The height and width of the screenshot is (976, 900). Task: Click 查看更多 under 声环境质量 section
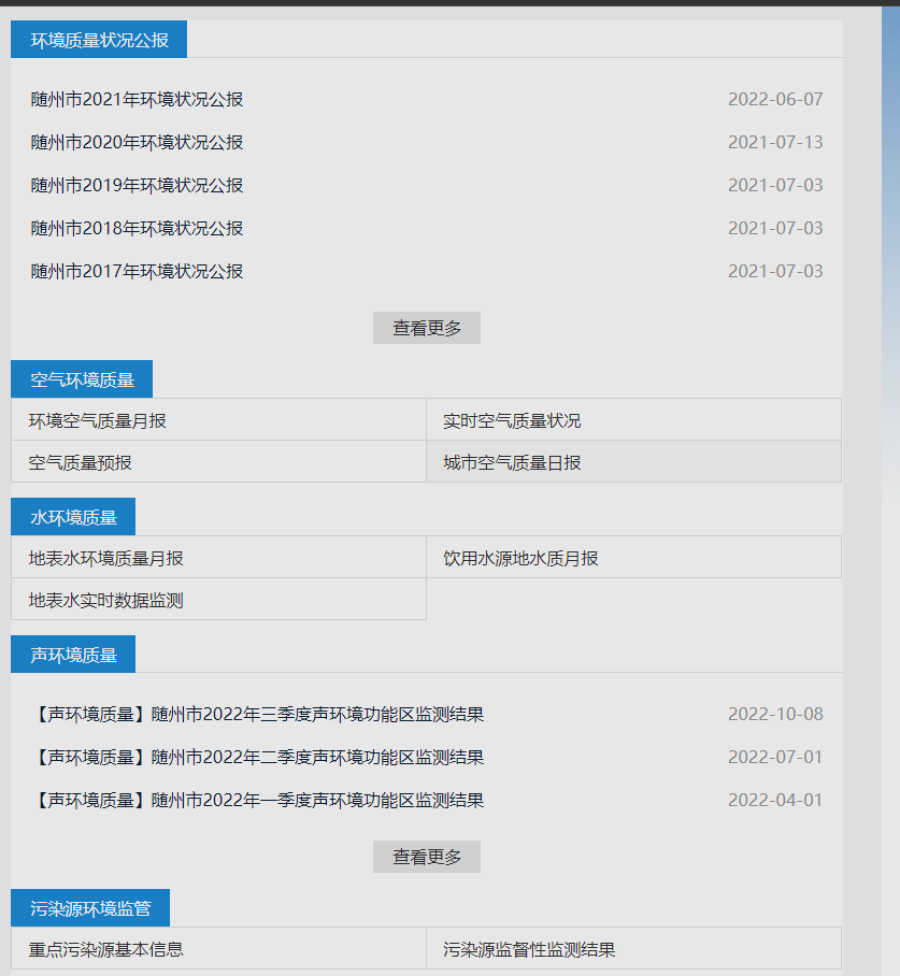click(x=426, y=856)
